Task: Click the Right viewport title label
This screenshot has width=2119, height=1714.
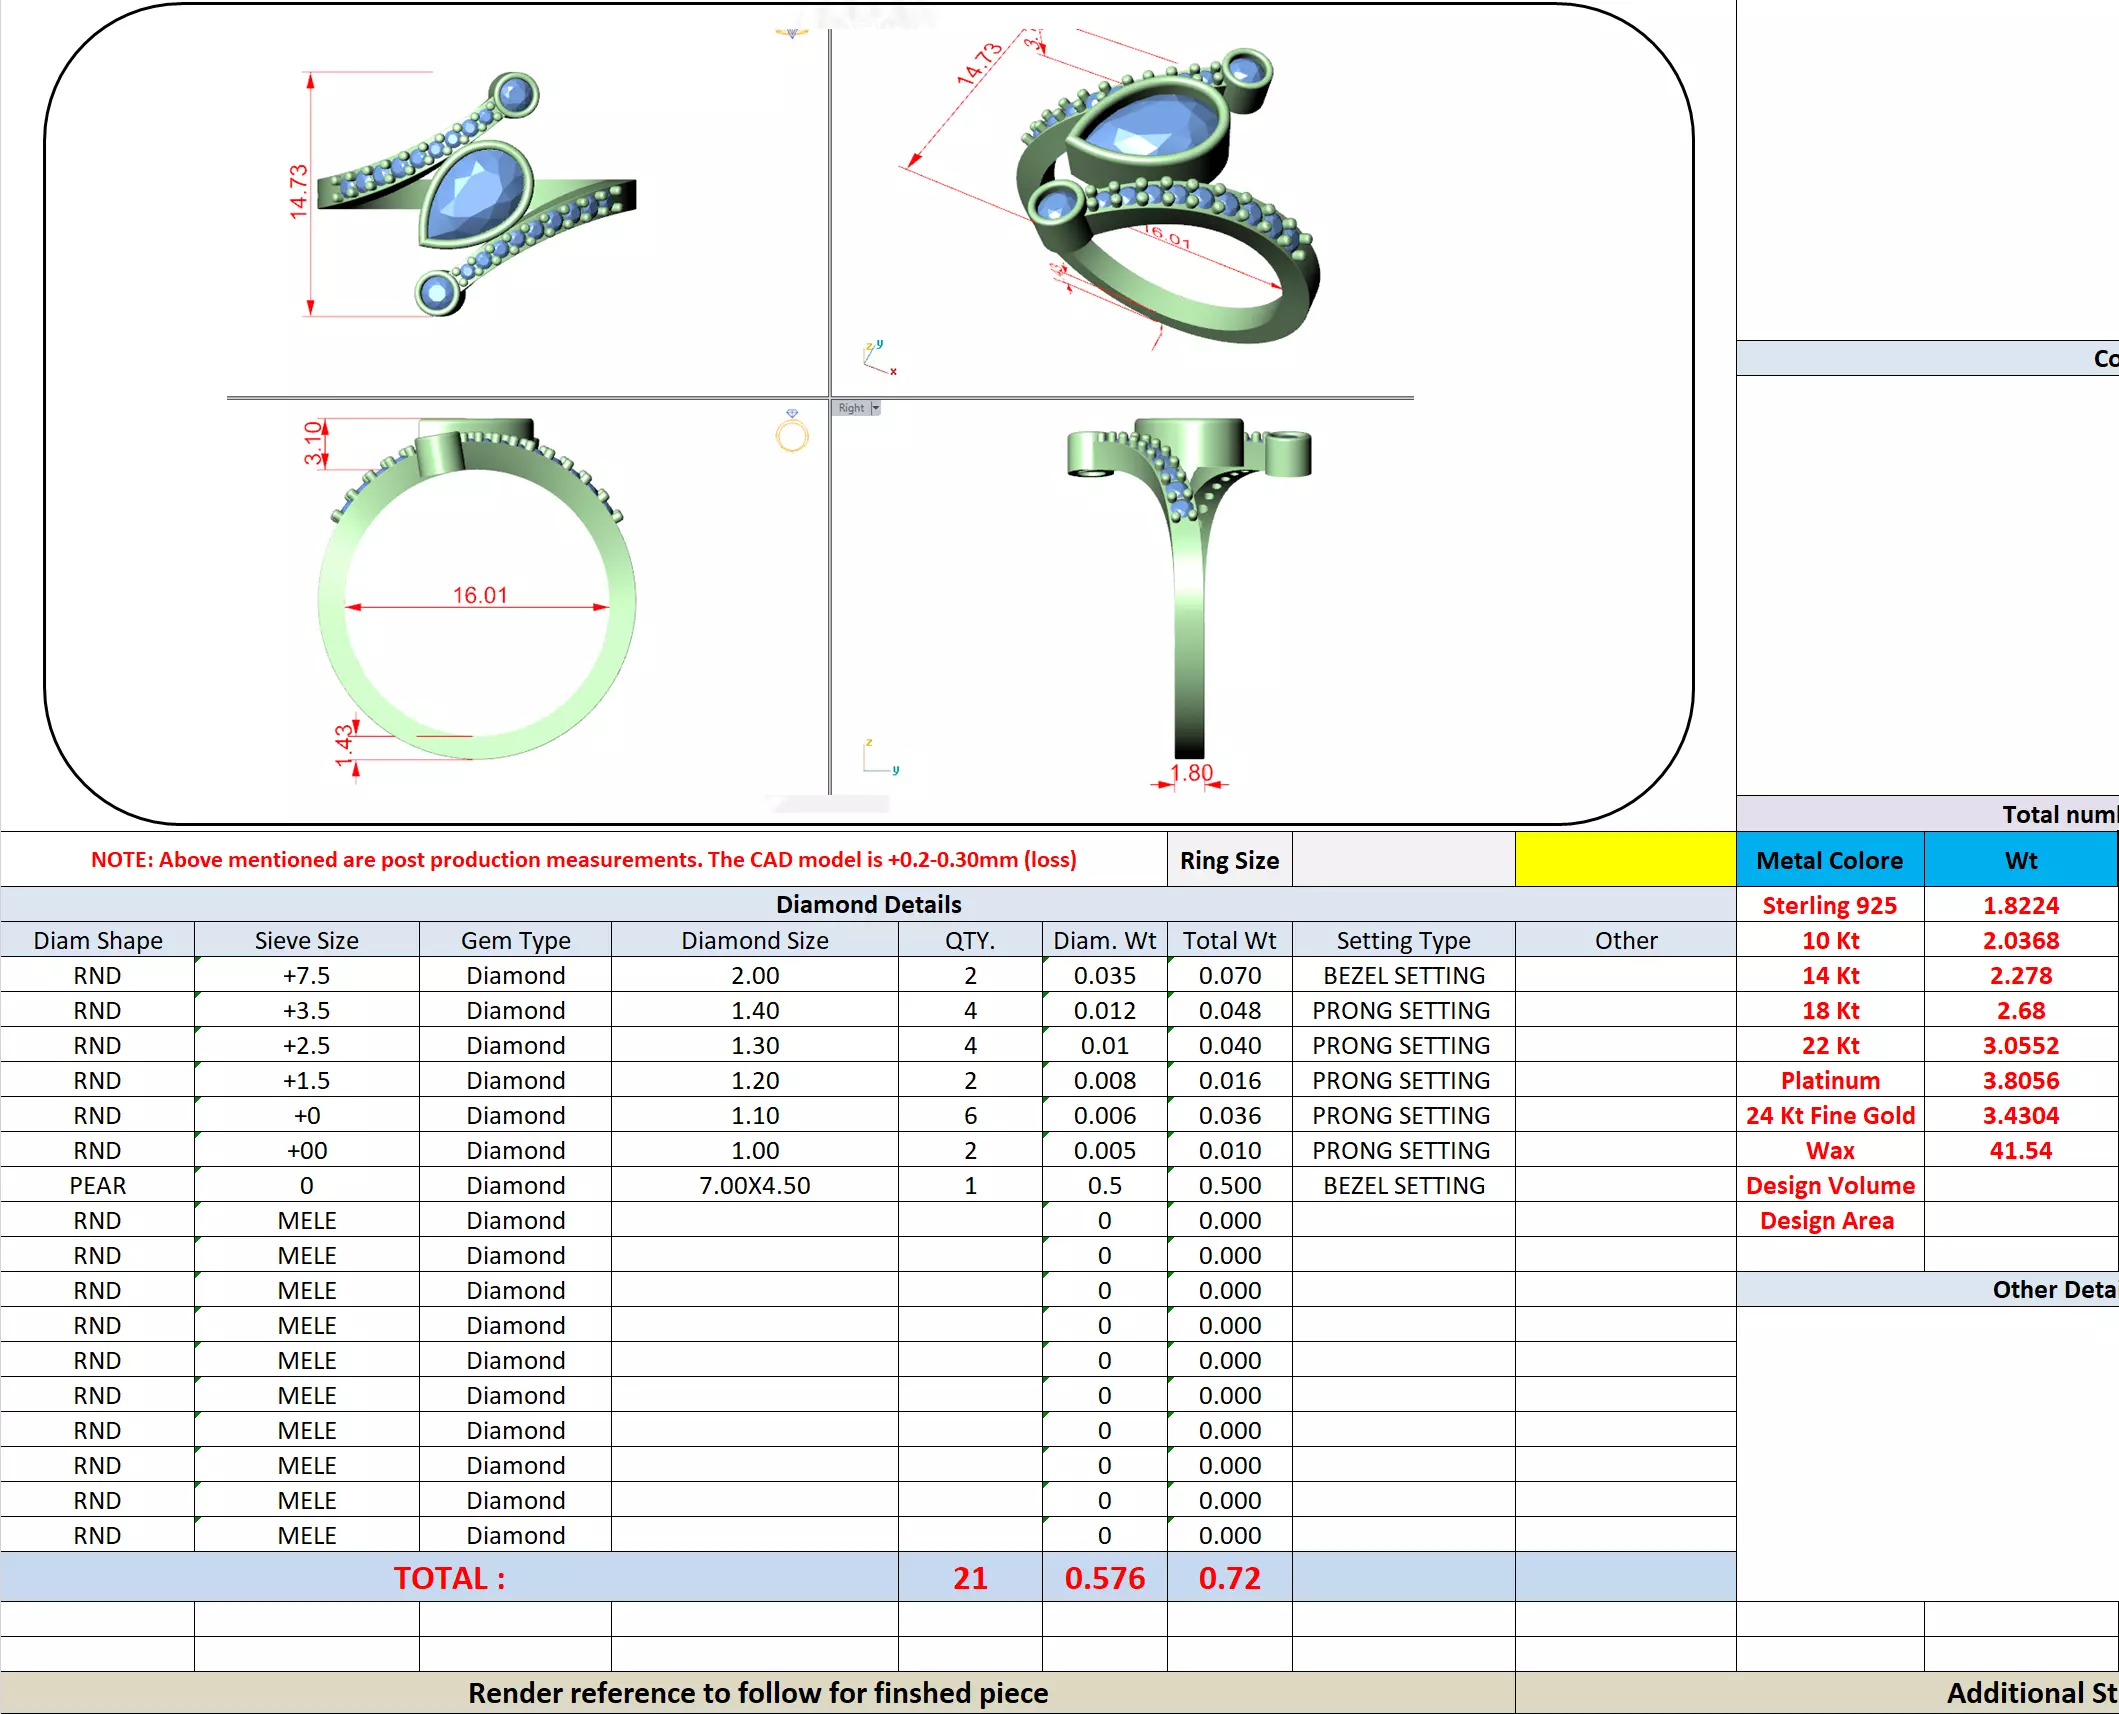Action: (851, 408)
